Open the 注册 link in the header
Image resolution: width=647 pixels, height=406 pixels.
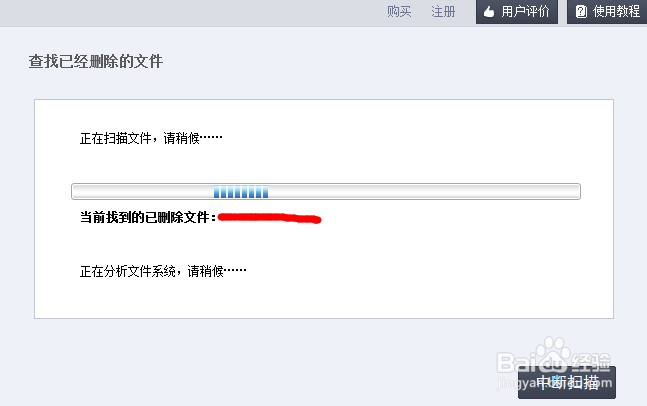443,12
